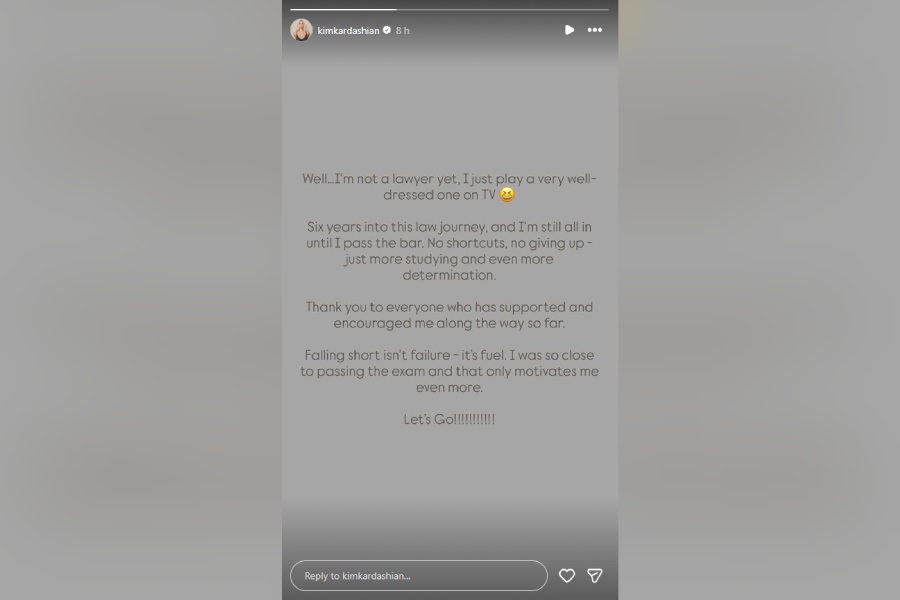Share the story via paper plane icon
Image resolution: width=900 pixels, height=600 pixels.
pyautogui.click(x=595, y=575)
